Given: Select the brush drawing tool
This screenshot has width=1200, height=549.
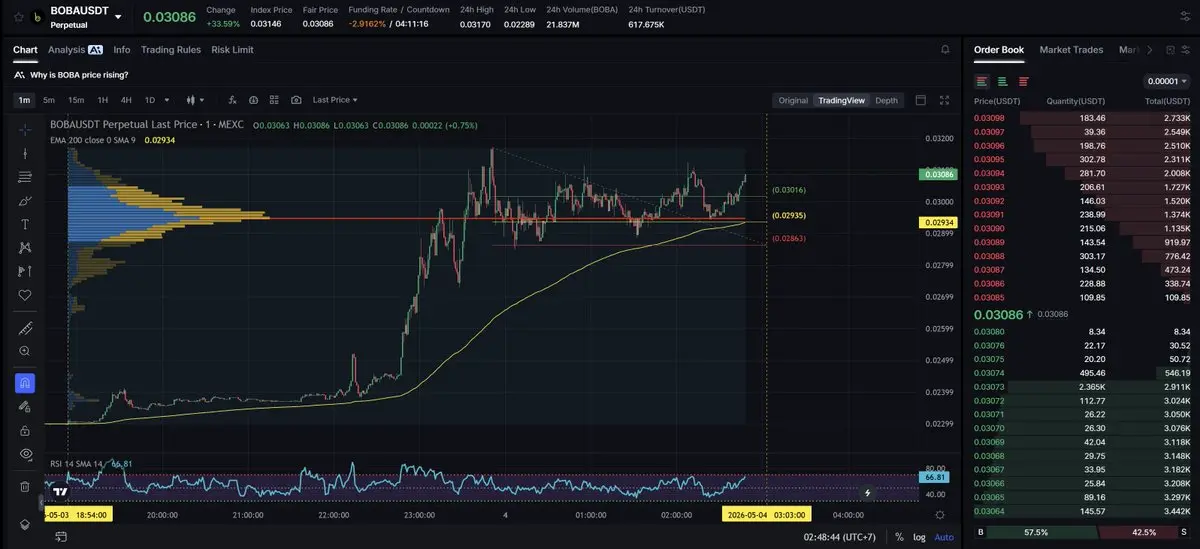Looking at the screenshot, I should point(26,200).
